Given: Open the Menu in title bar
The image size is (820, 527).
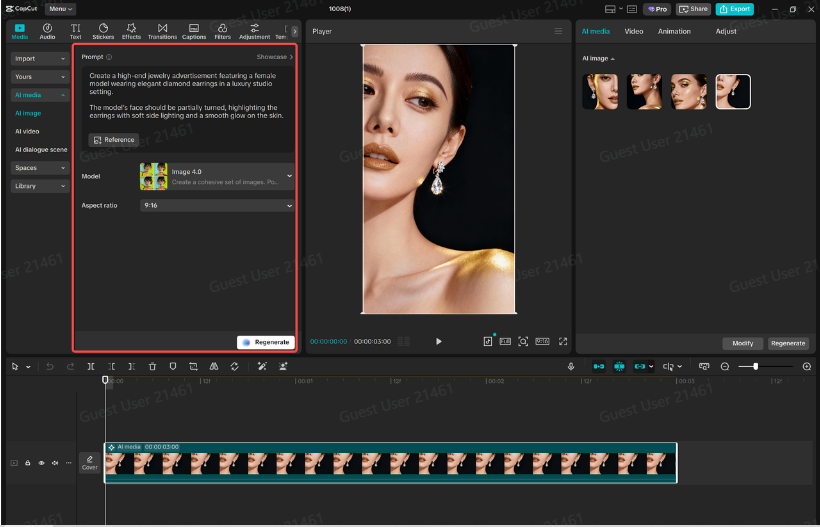Looking at the screenshot, I should tap(59, 9).
